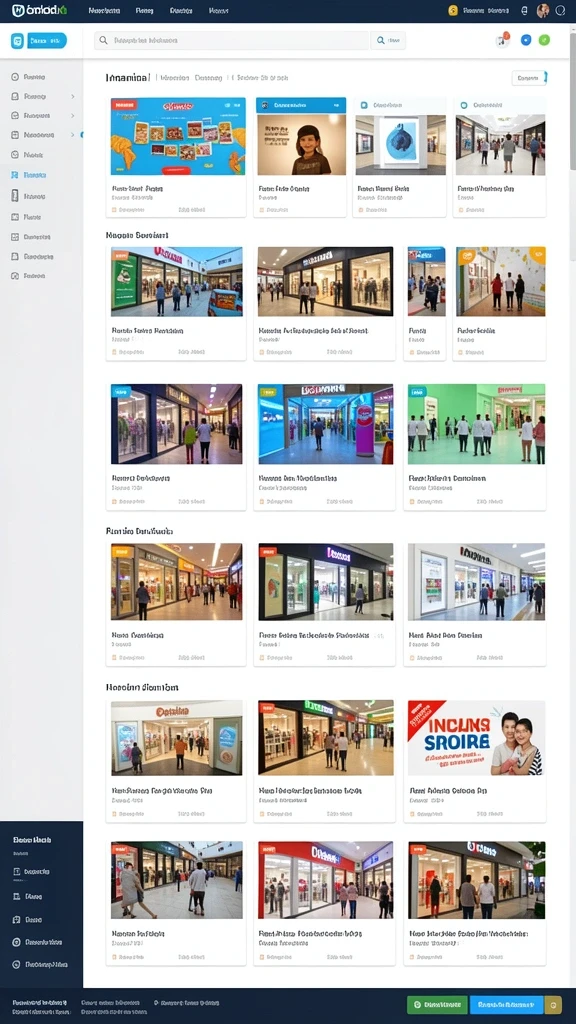The width and height of the screenshot is (576, 1024).
Task: Click into the search input field
Action: (232, 40)
